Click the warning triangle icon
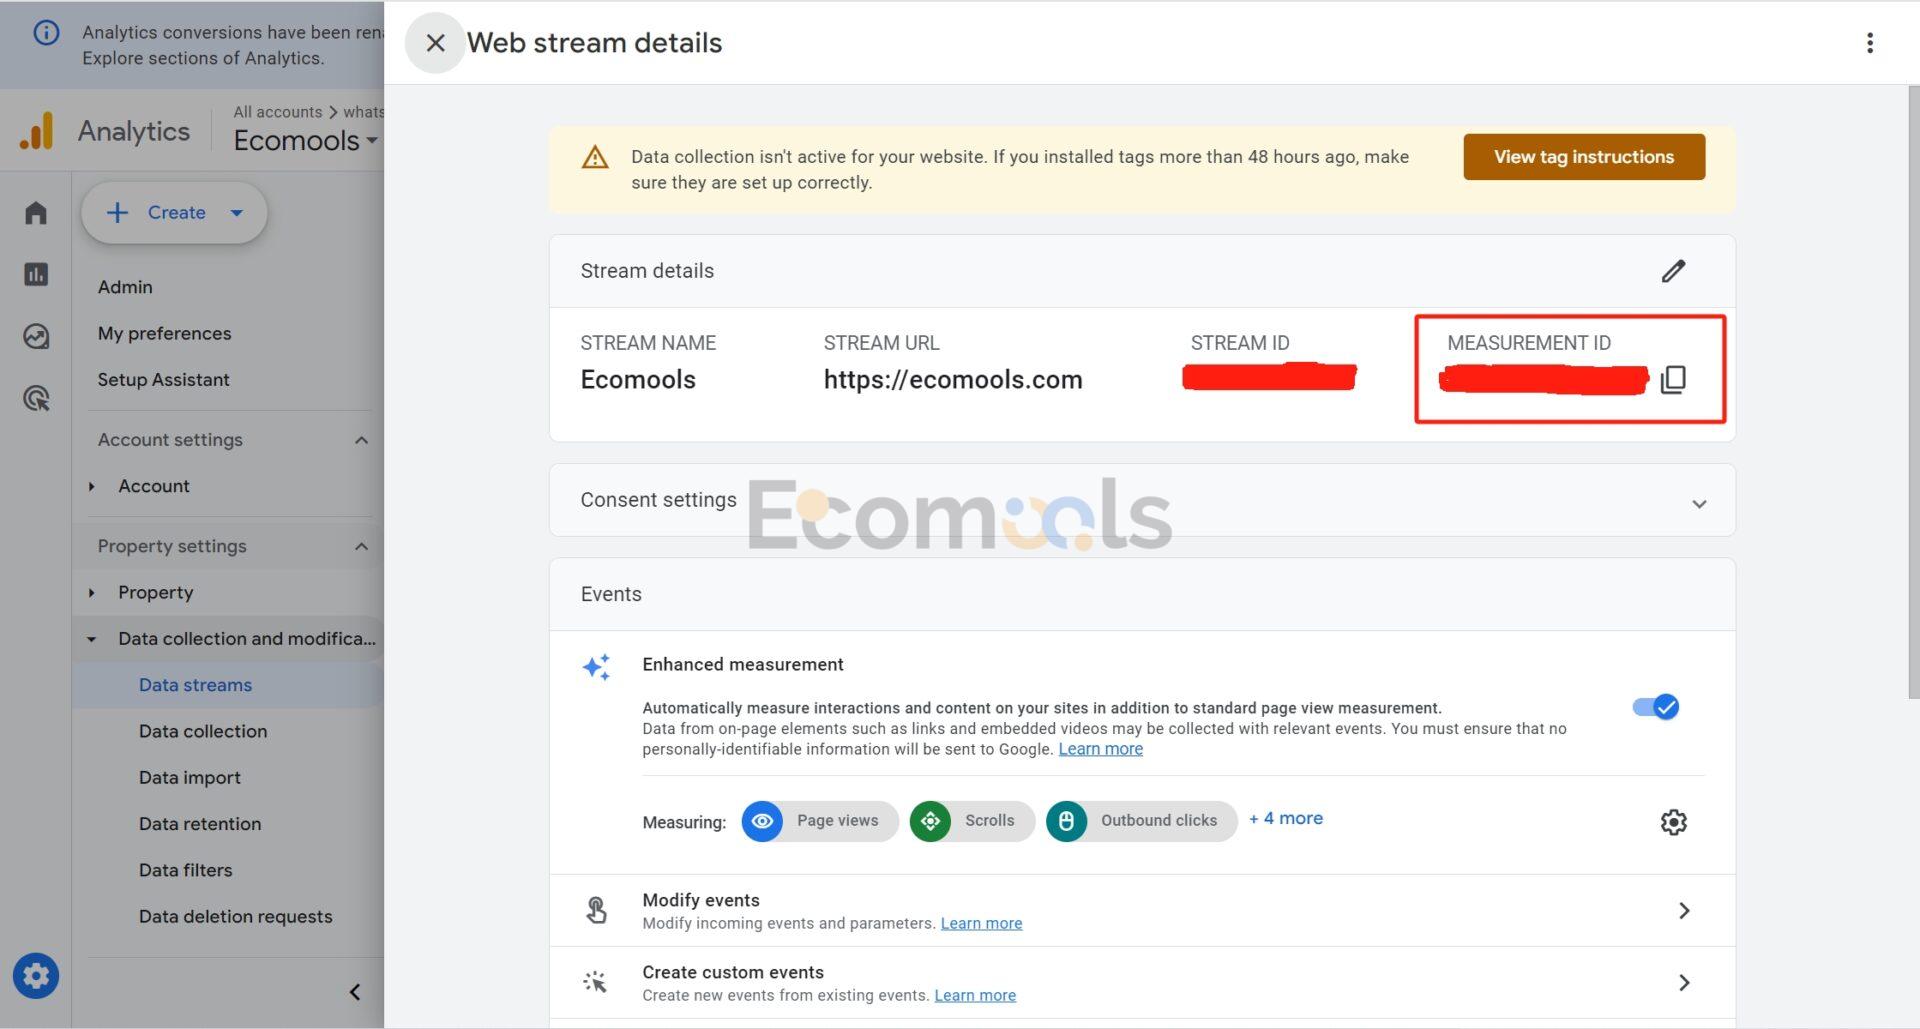 [595, 157]
